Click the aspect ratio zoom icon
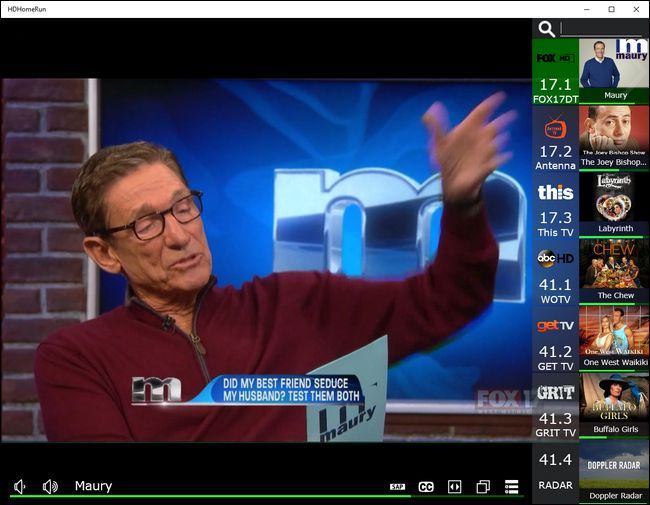650x505 pixels. 455,487
